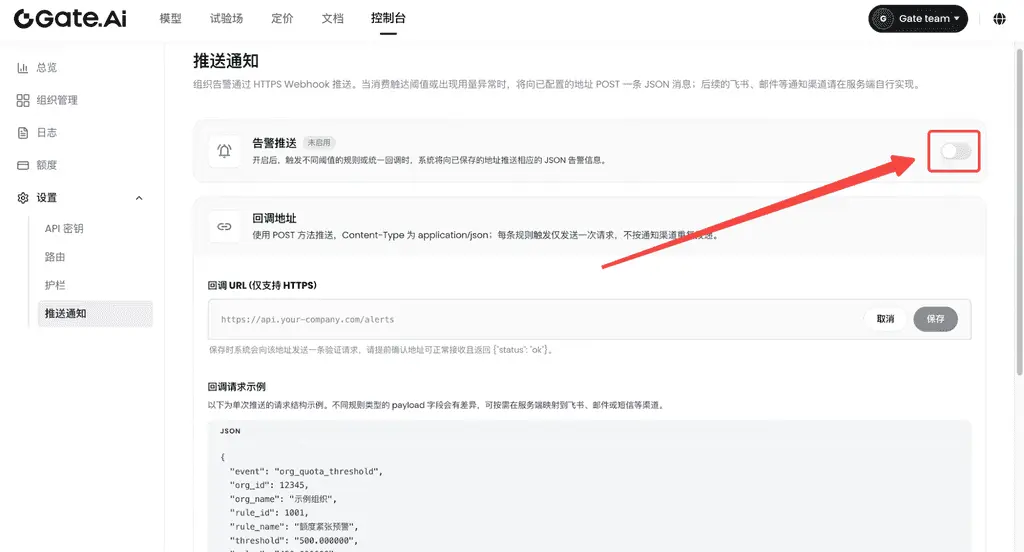Open 额度 in the sidebar
This screenshot has width=1024, height=552.
(46, 165)
